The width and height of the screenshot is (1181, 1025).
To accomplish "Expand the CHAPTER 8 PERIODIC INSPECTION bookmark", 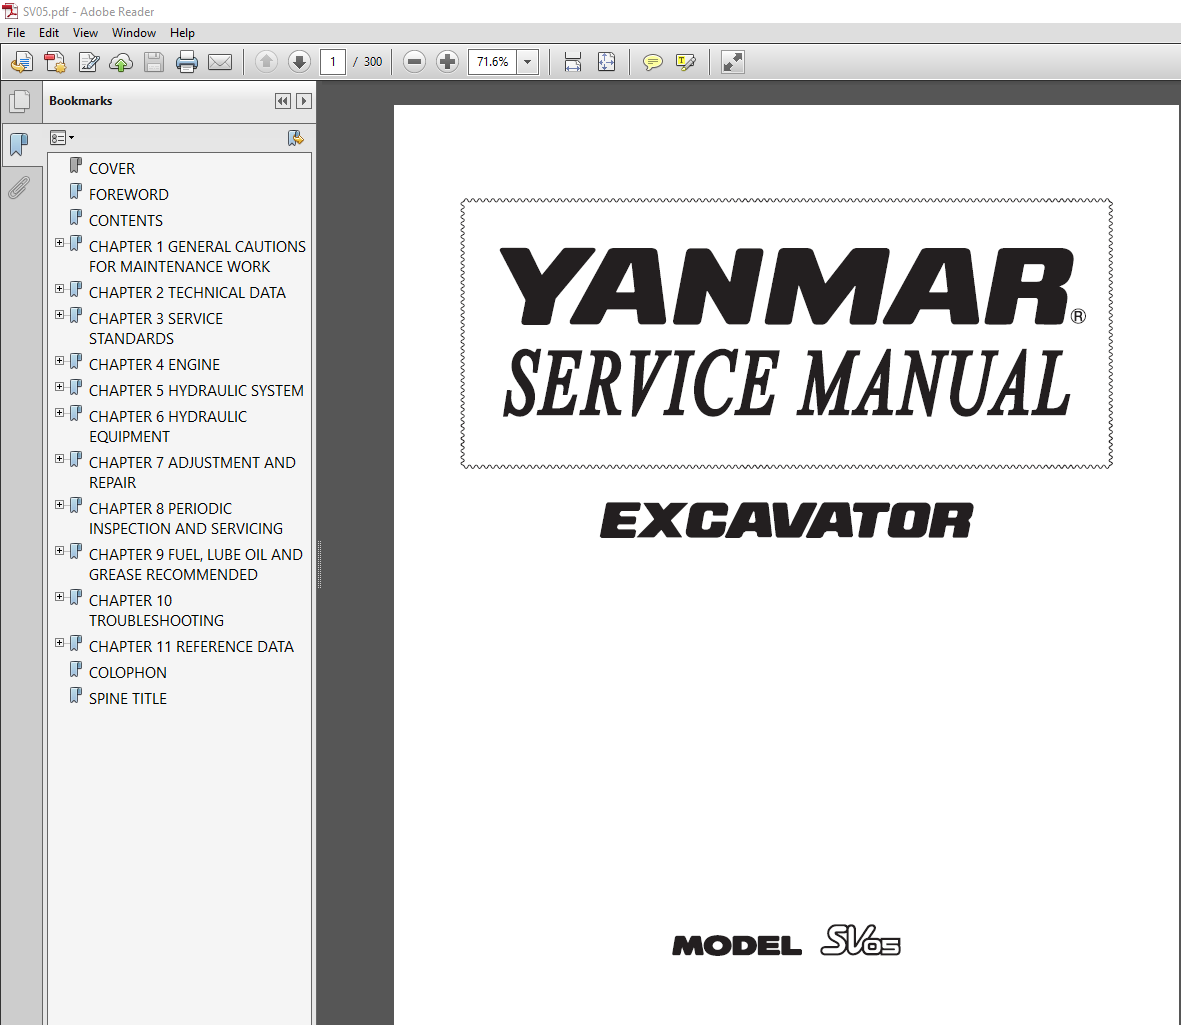I will [x=60, y=505].
